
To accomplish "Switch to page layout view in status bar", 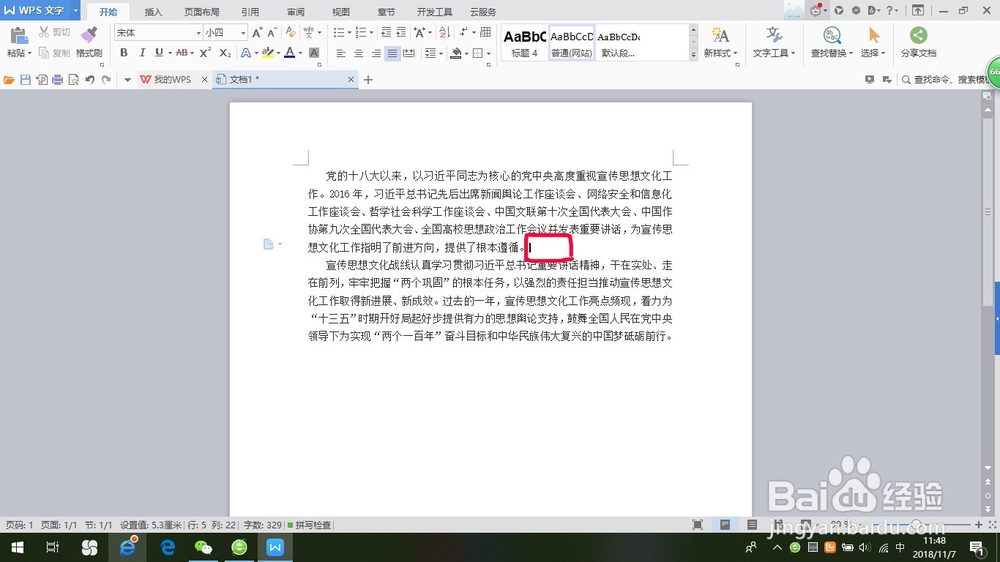I will (x=725, y=524).
